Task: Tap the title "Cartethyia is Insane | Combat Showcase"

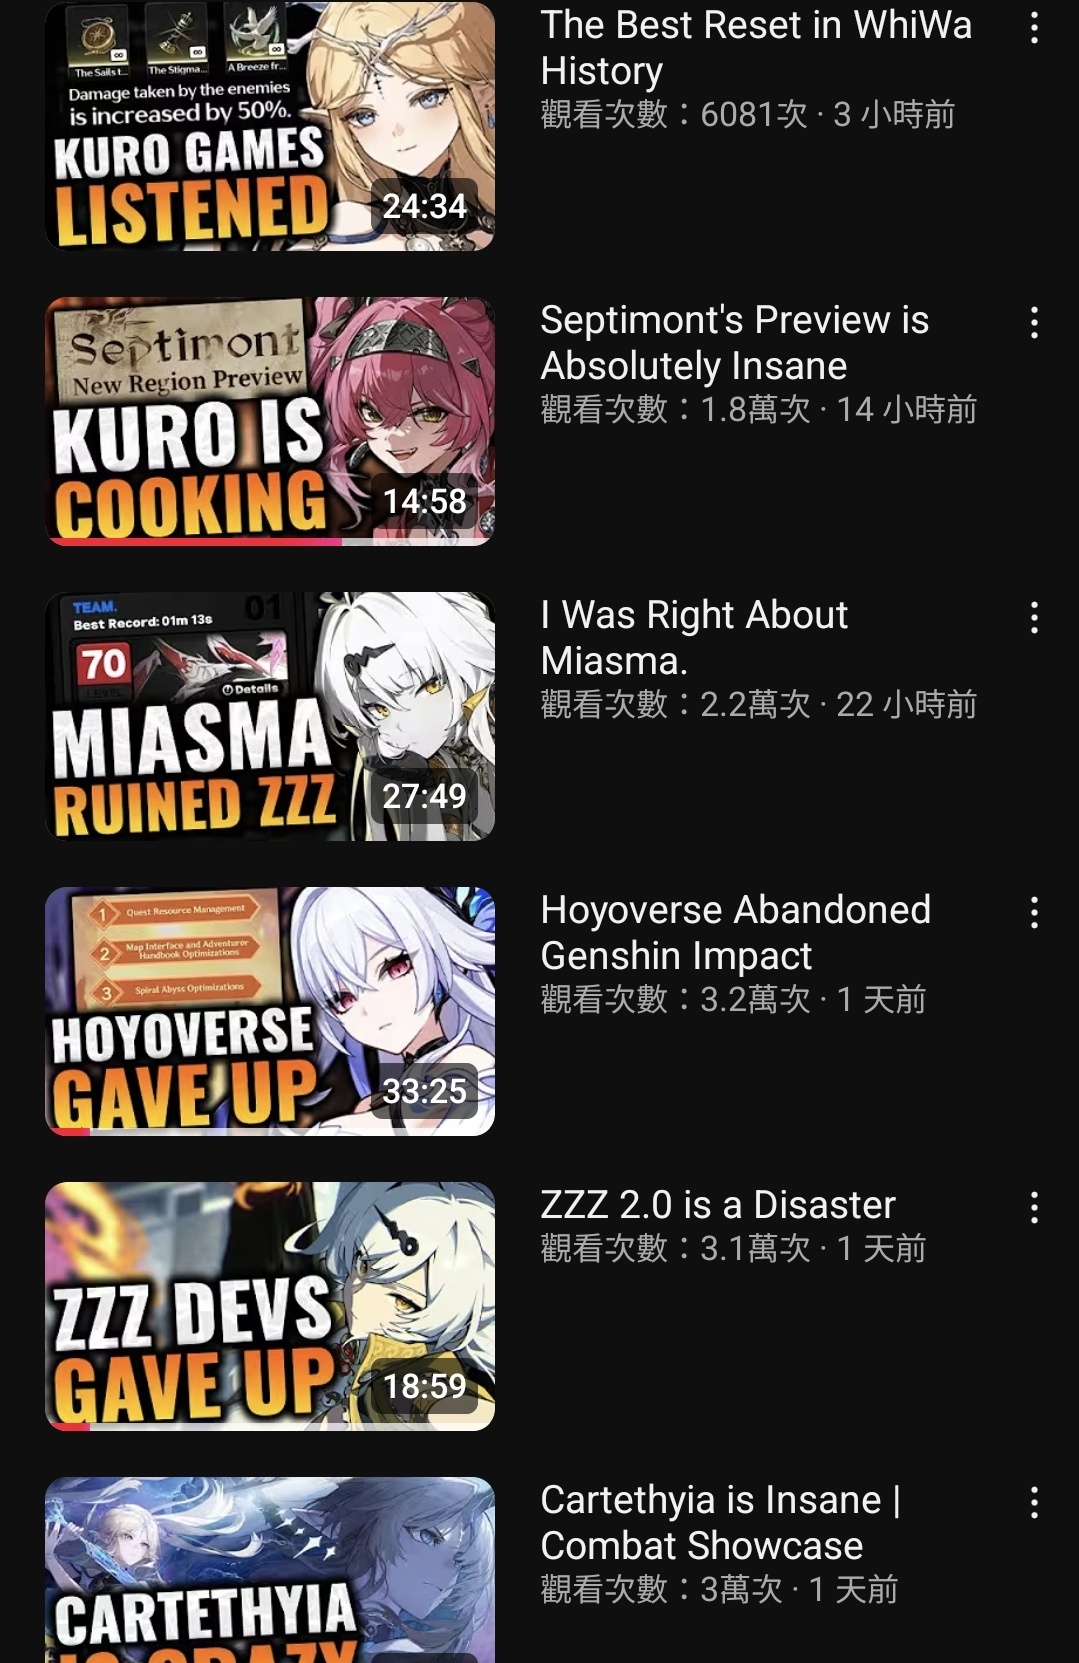Action: point(721,1523)
